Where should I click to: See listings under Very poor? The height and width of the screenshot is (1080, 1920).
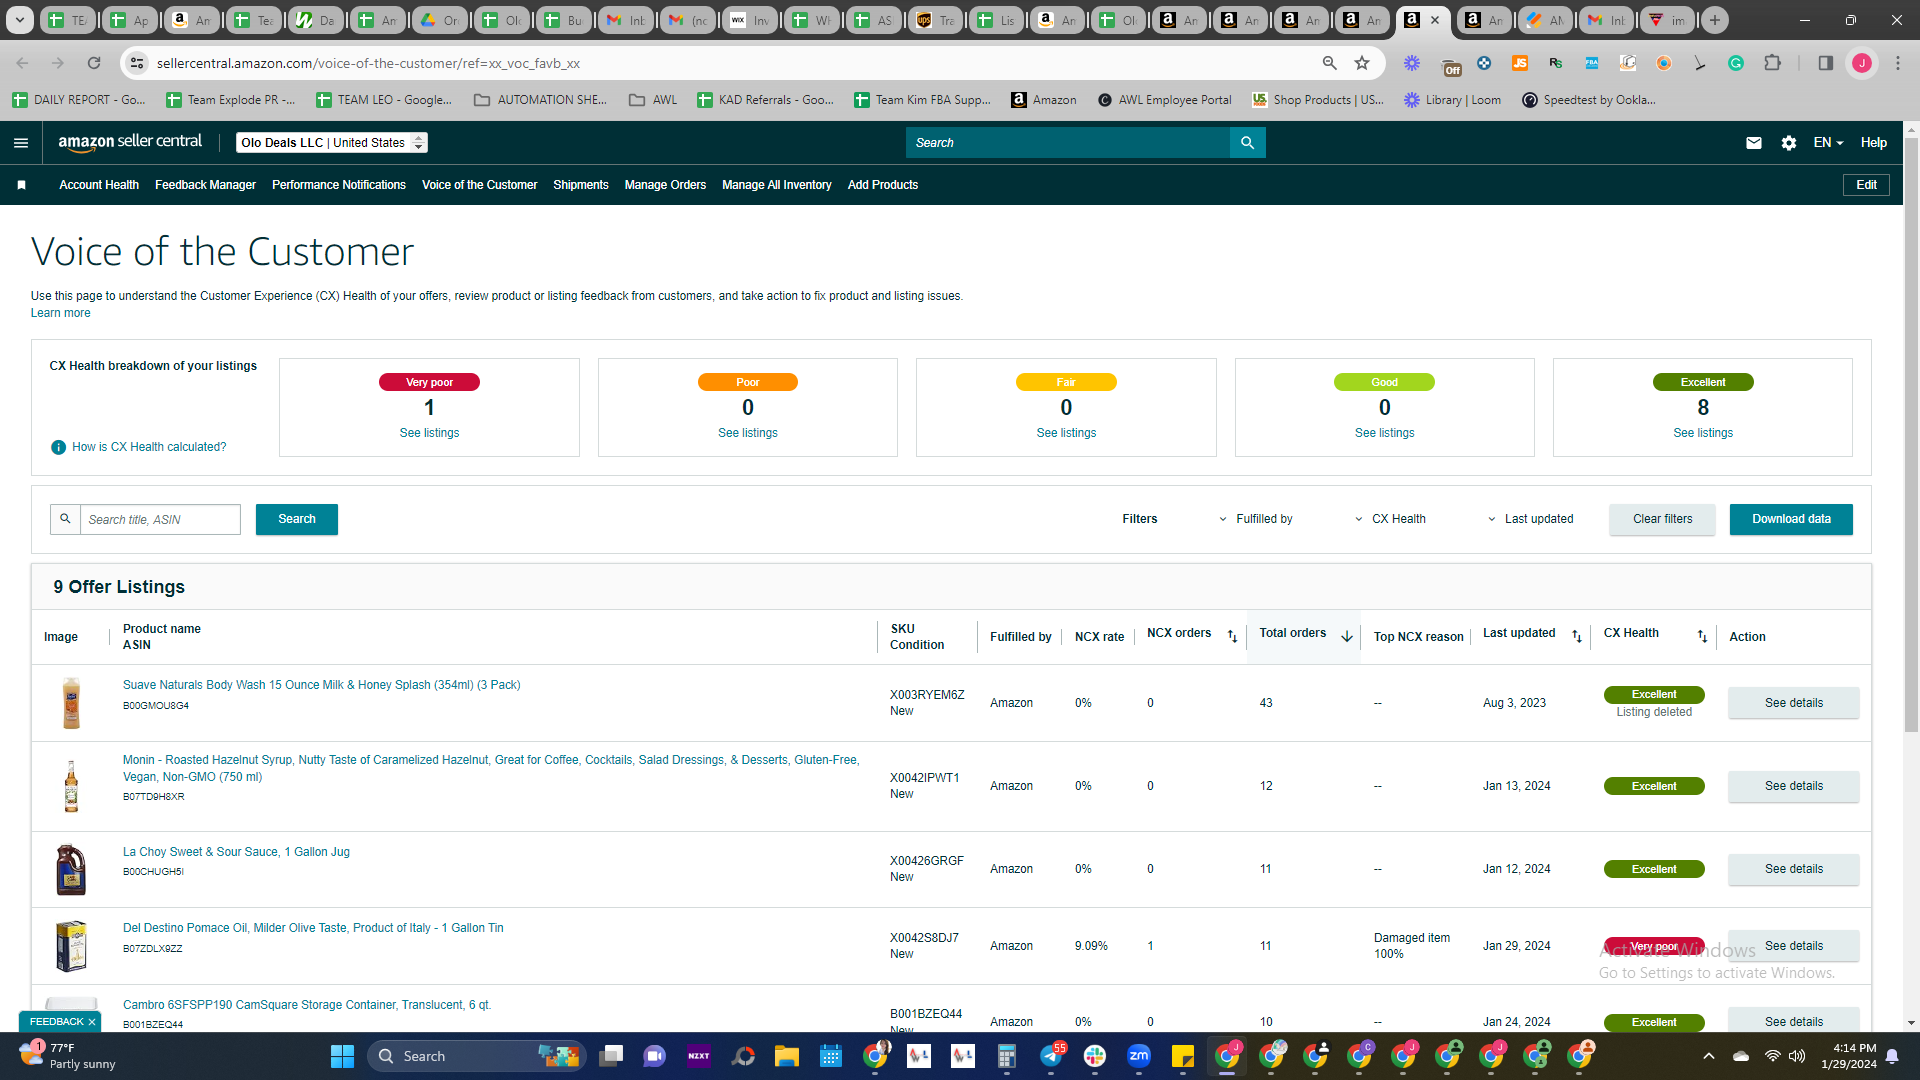click(x=429, y=433)
